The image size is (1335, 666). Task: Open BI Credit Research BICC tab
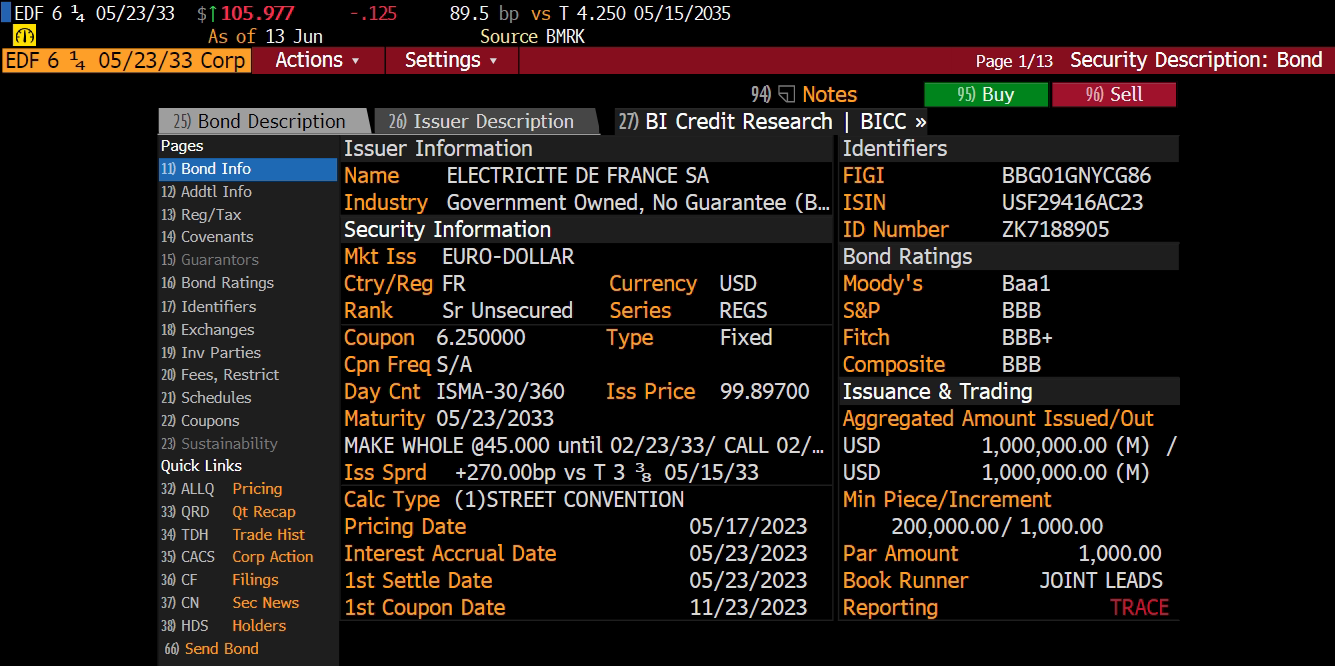pyautogui.click(x=773, y=122)
